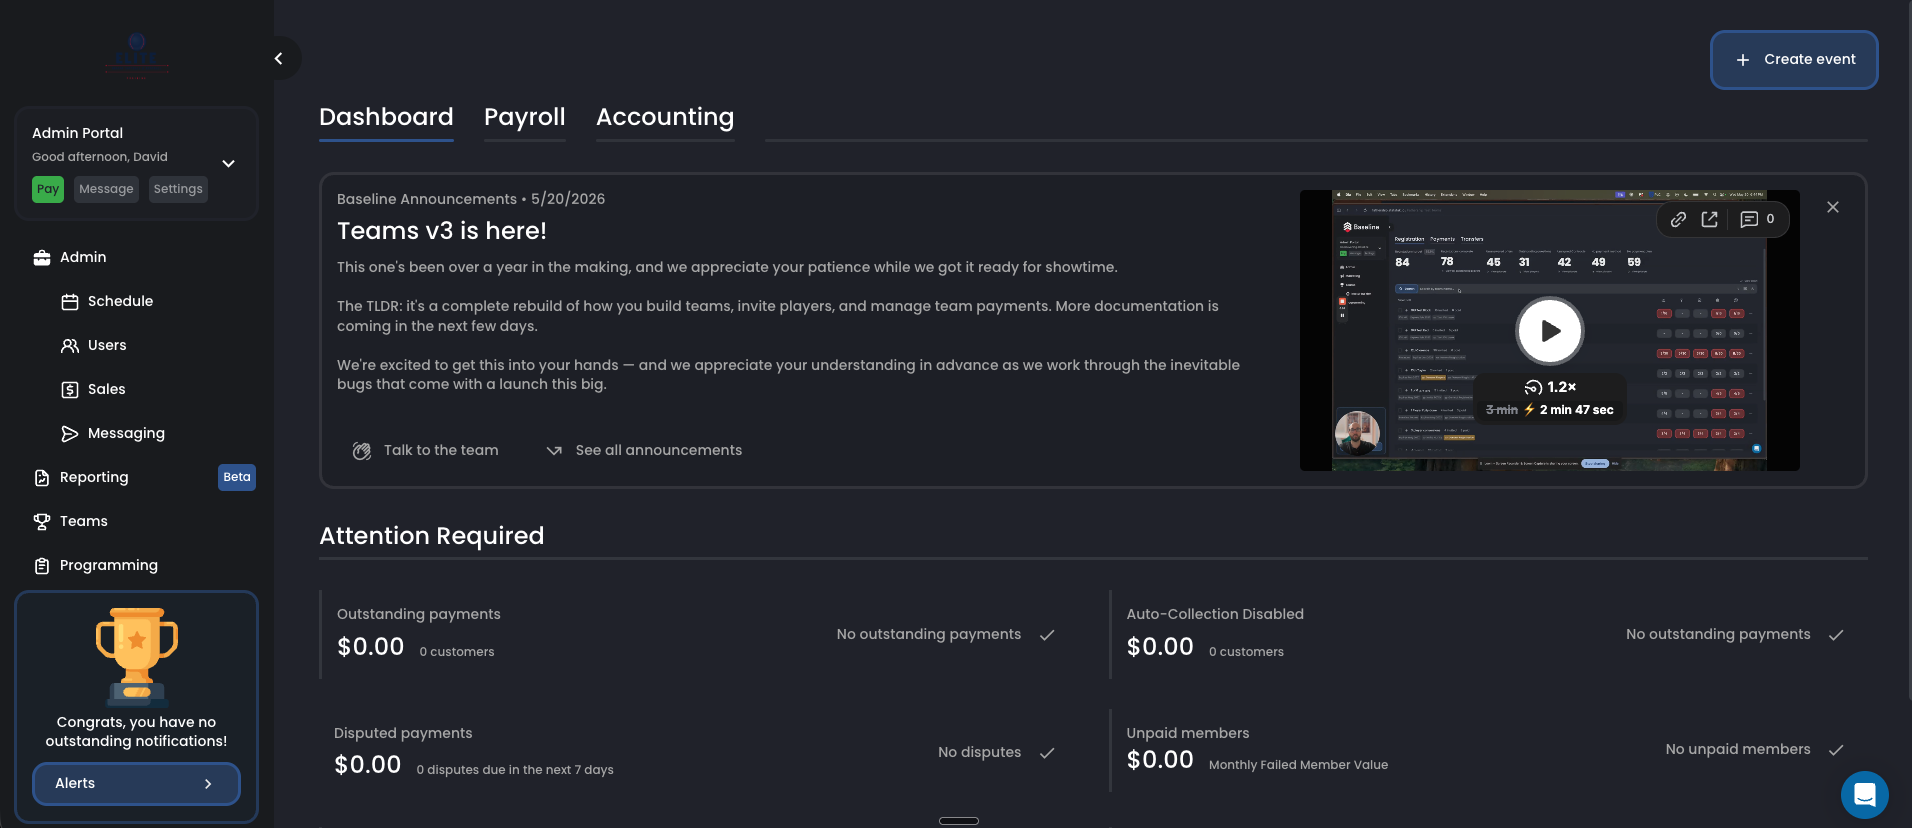The image size is (1912, 828).
Task: Open video comments icon showing 0
Action: (1757, 219)
